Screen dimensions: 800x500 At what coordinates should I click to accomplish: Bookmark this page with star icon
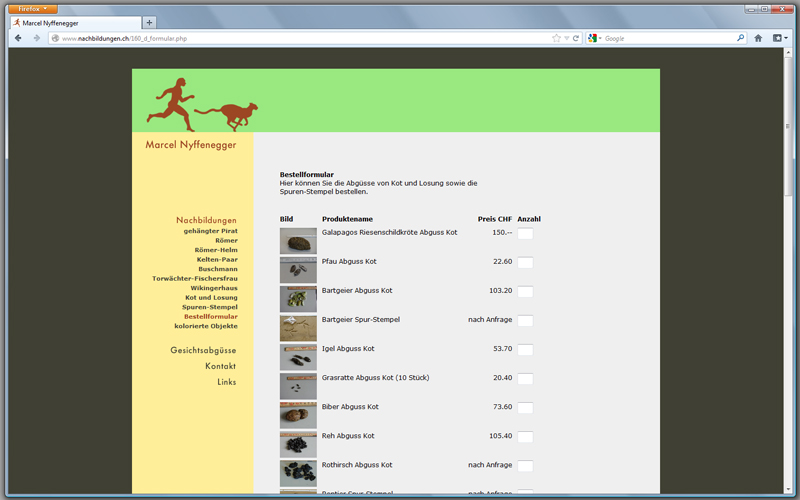pyautogui.click(x=556, y=38)
